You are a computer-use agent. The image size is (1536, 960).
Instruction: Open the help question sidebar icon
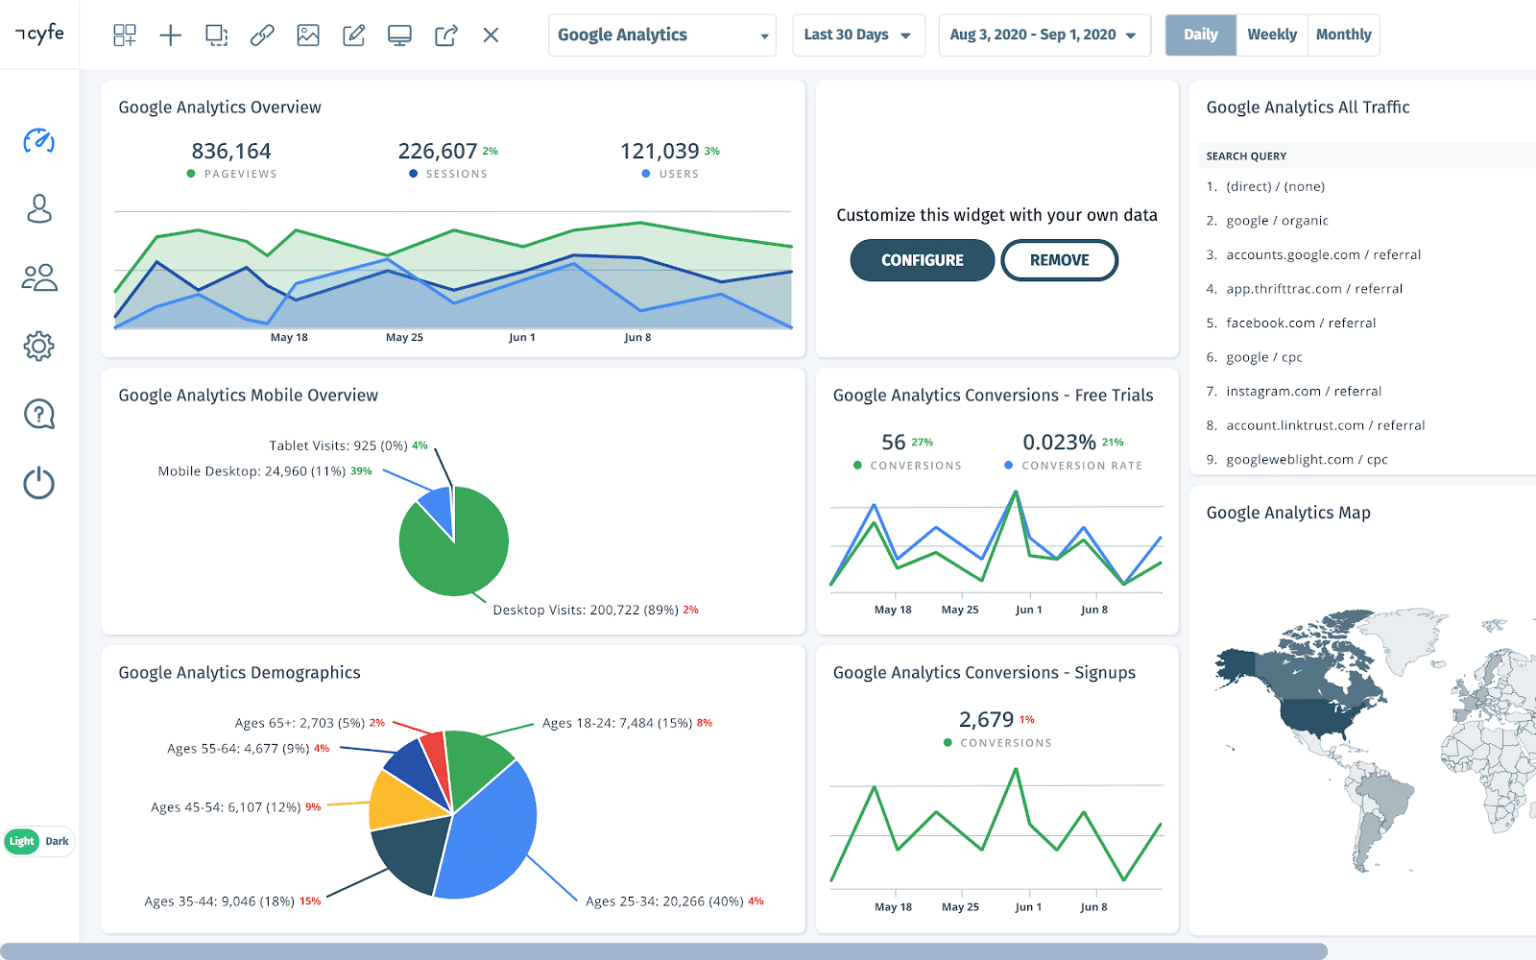tap(39, 414)
